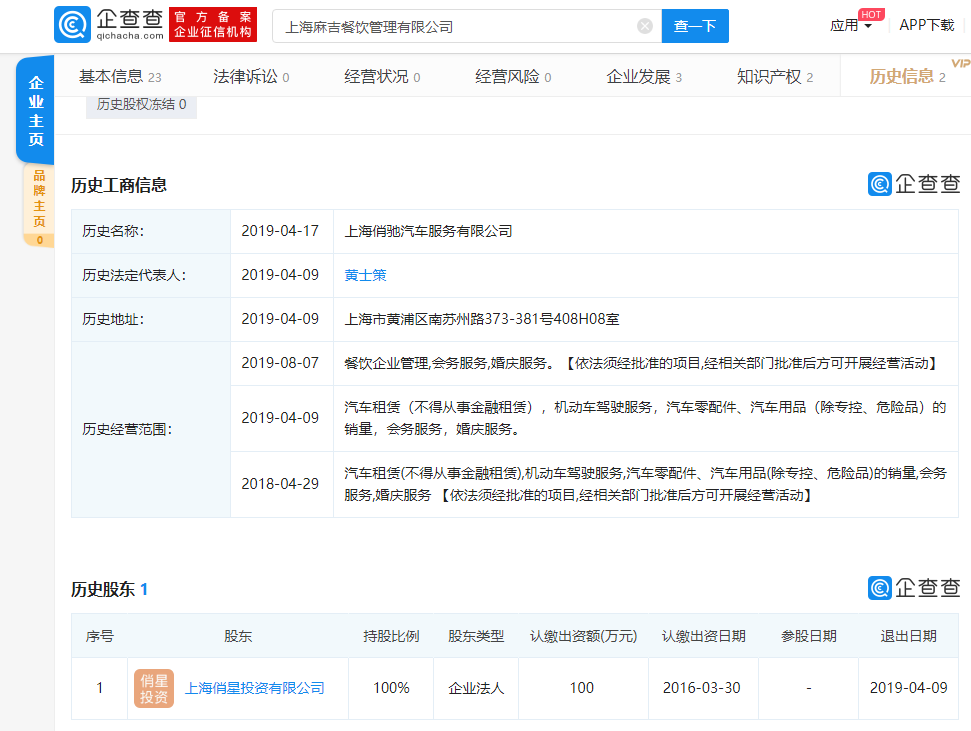Viewport: 971px width, 731px height.
Task: Switch to the 基本信息 tab
Action: pos(120,77)
